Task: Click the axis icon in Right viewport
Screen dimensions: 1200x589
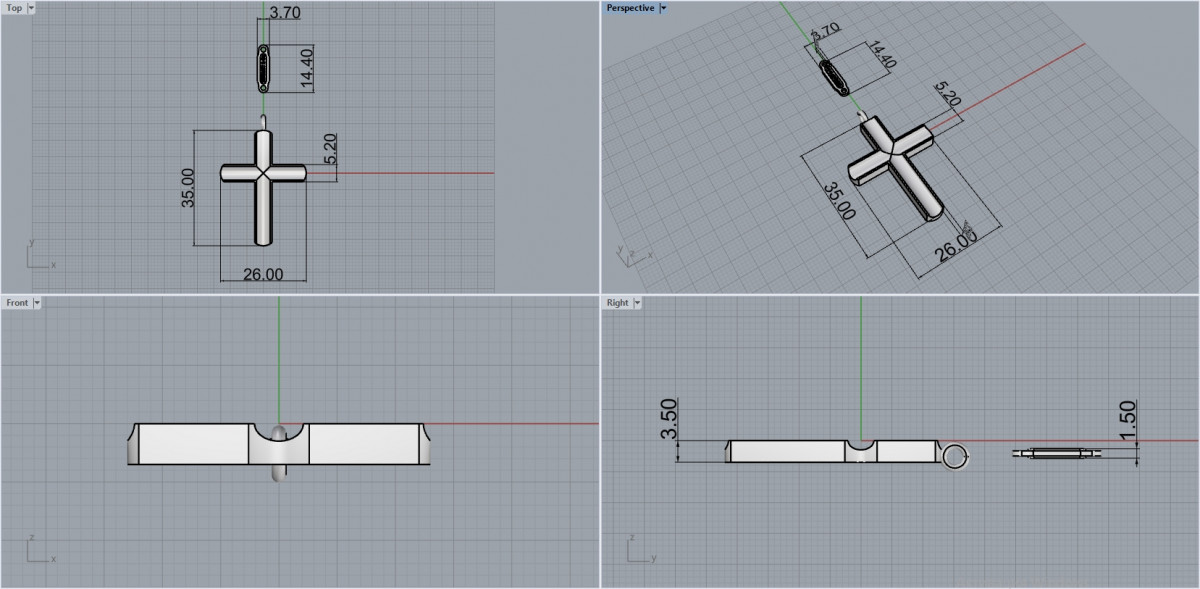Action: click(638, 551)
